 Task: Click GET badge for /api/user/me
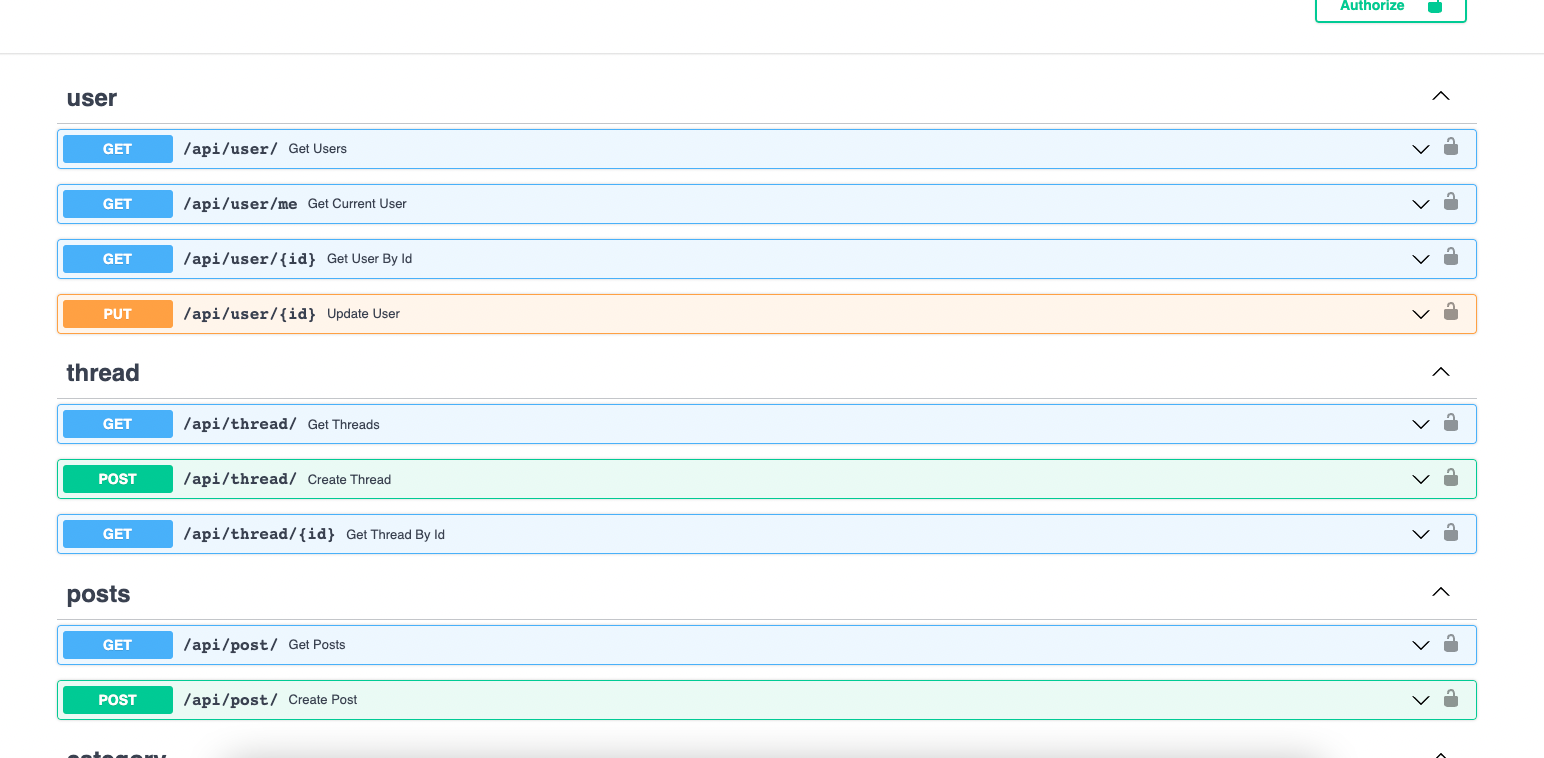(118, 204)
